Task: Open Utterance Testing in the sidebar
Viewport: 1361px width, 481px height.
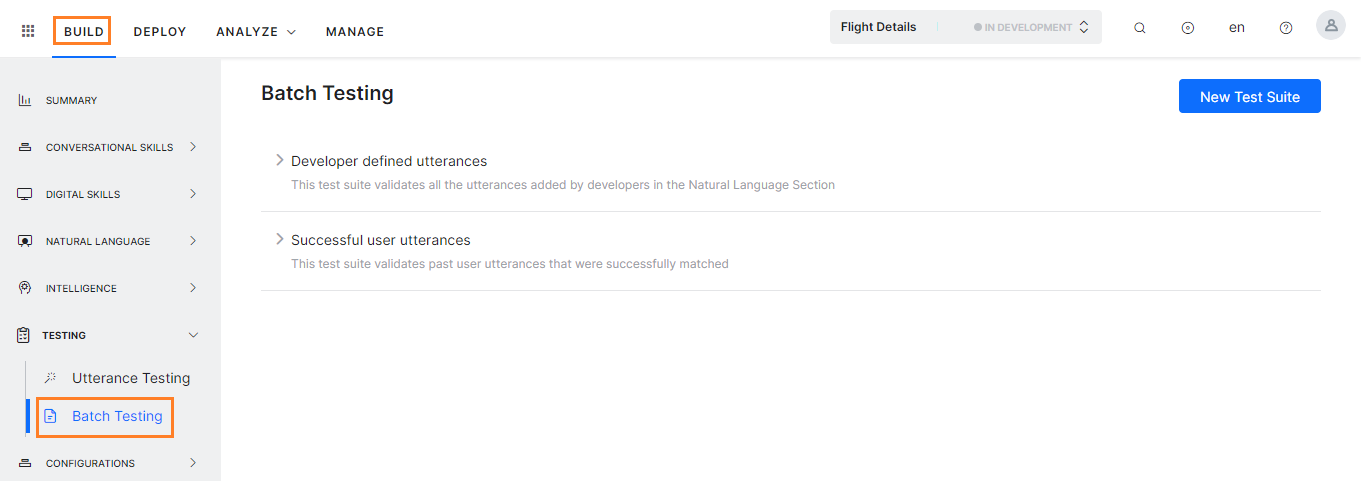Action: (x=130, y=378)
